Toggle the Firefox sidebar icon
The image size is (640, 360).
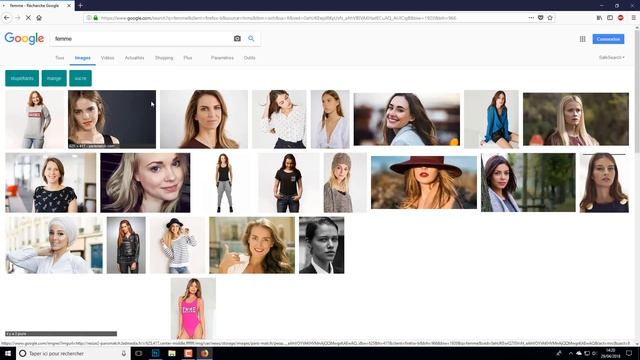click(610, 18)
